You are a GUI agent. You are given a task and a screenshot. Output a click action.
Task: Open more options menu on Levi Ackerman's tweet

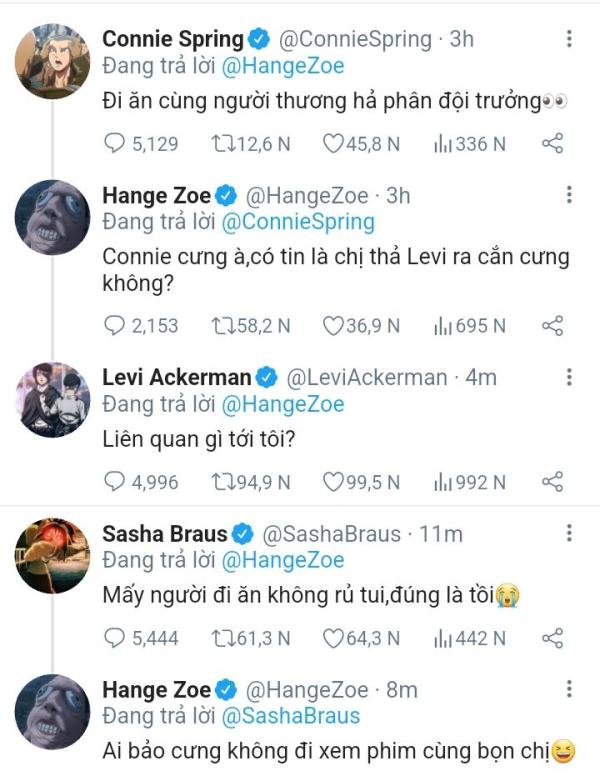(569, 377)
